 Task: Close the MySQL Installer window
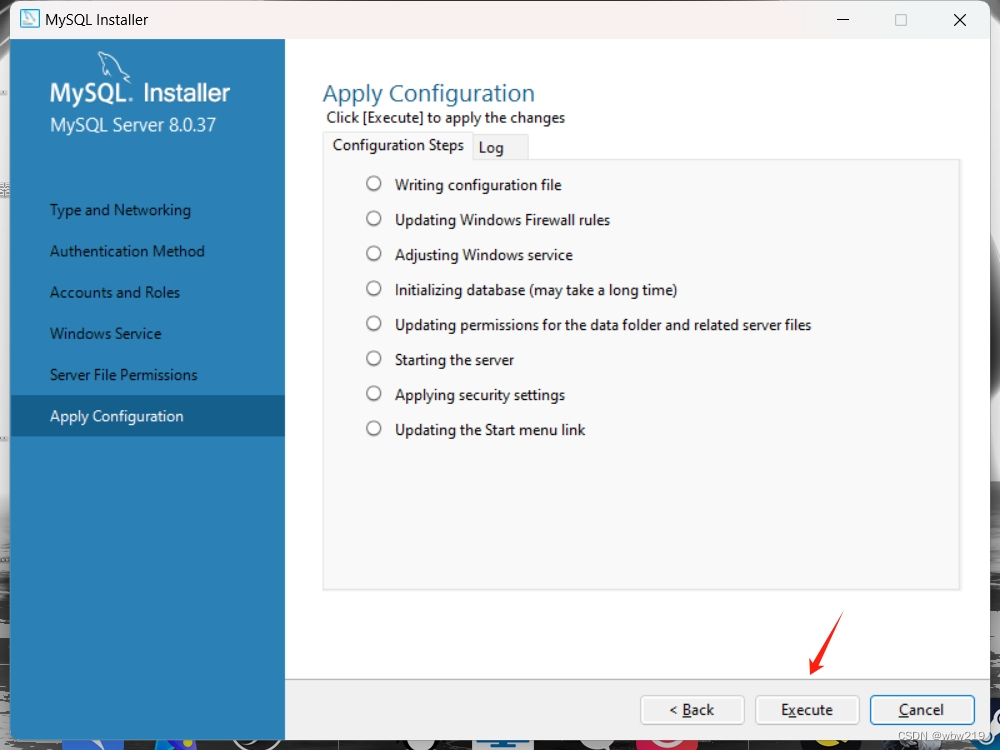tap(960, 20)
